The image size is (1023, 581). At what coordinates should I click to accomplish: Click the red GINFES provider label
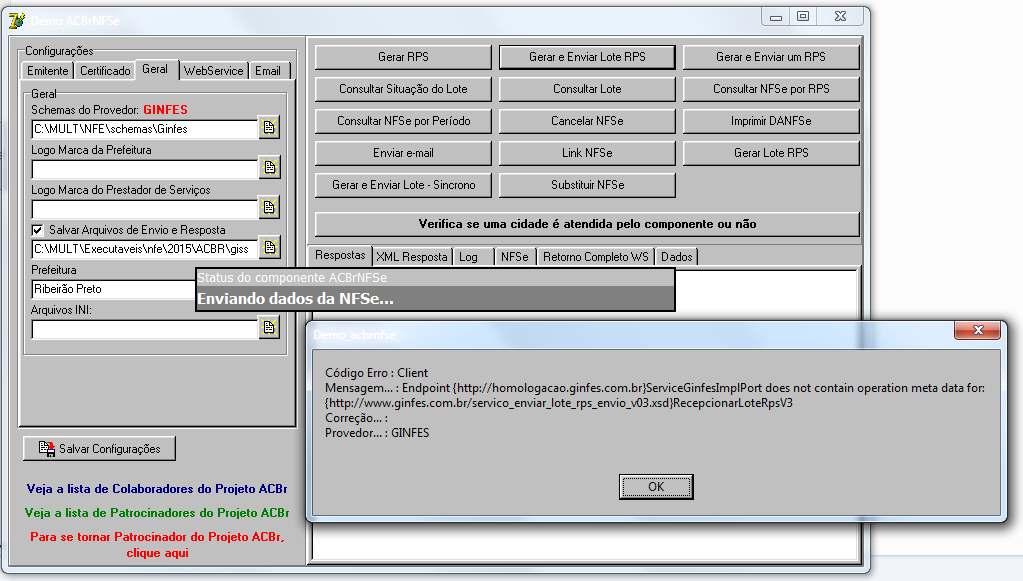(166, 110)
